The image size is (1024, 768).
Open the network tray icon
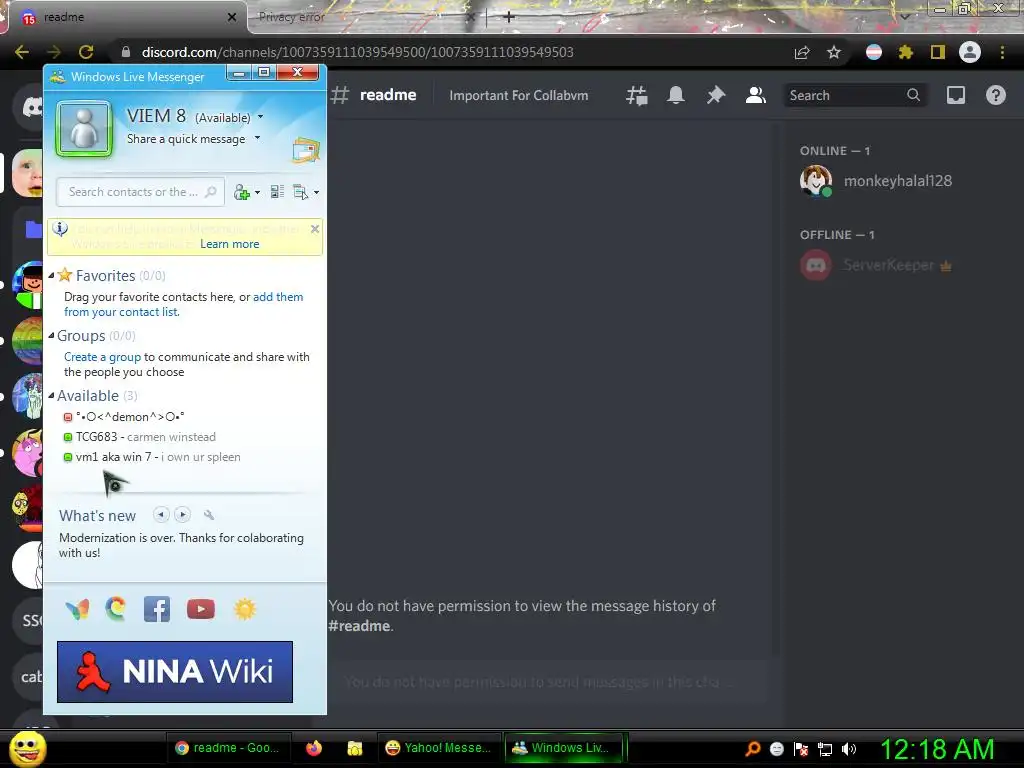click(825, 749)
